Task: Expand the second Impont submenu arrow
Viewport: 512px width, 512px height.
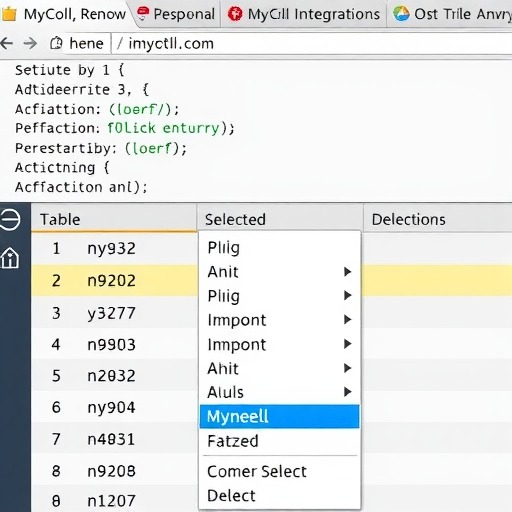Action: point(347,344)
